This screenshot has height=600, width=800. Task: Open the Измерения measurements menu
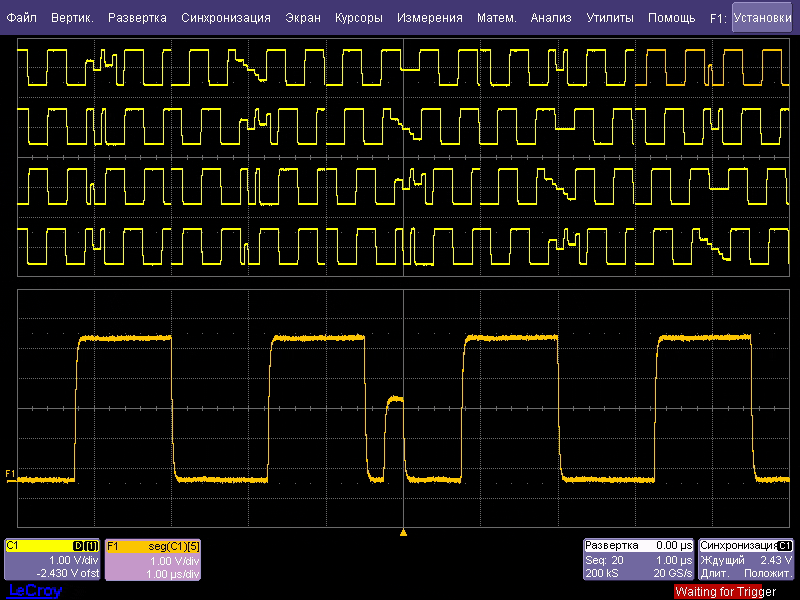tap(429, 18)
